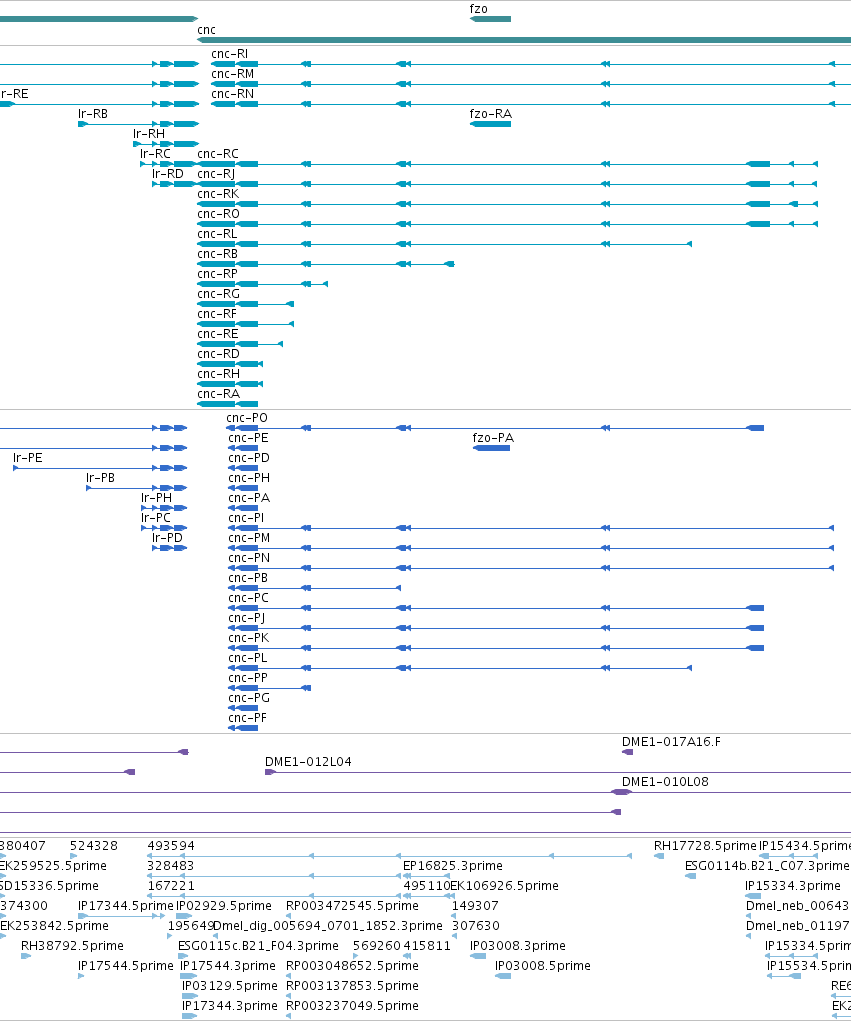Click the fzo-RA transcript label
The width and height of the screenshot is (851, 1021).
[491, 114]
